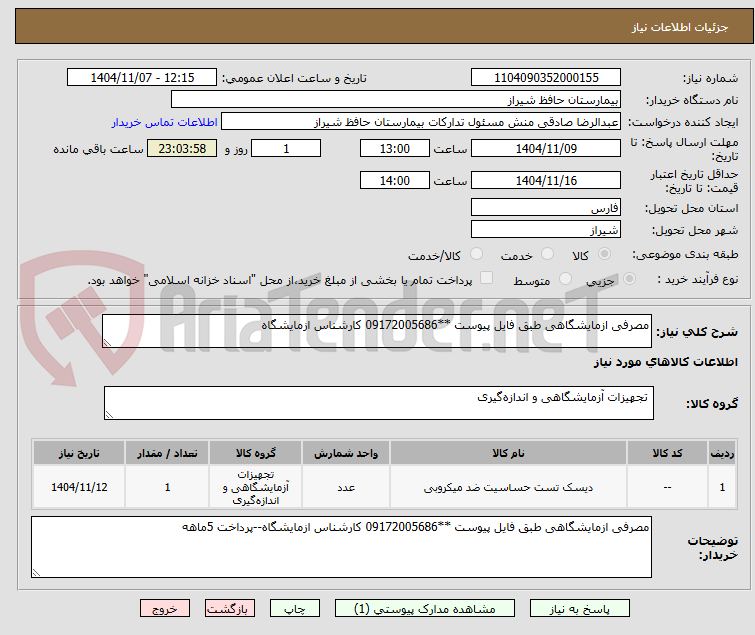Click the گروه کالا textbox

379,403
